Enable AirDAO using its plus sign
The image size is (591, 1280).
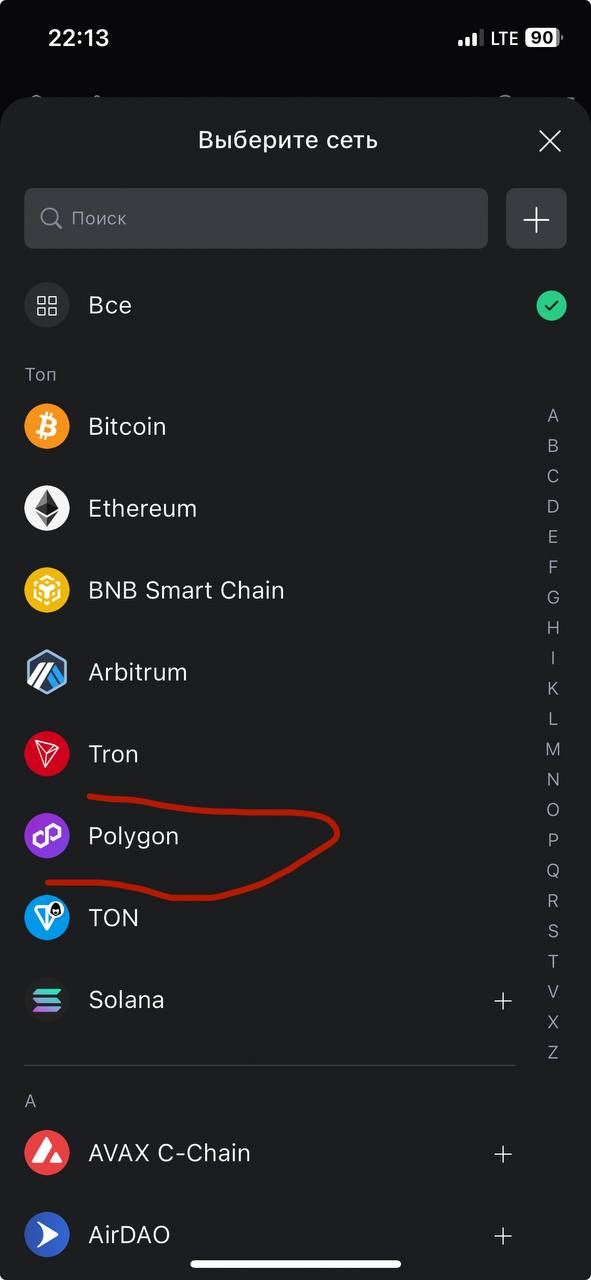(503, 1236)
